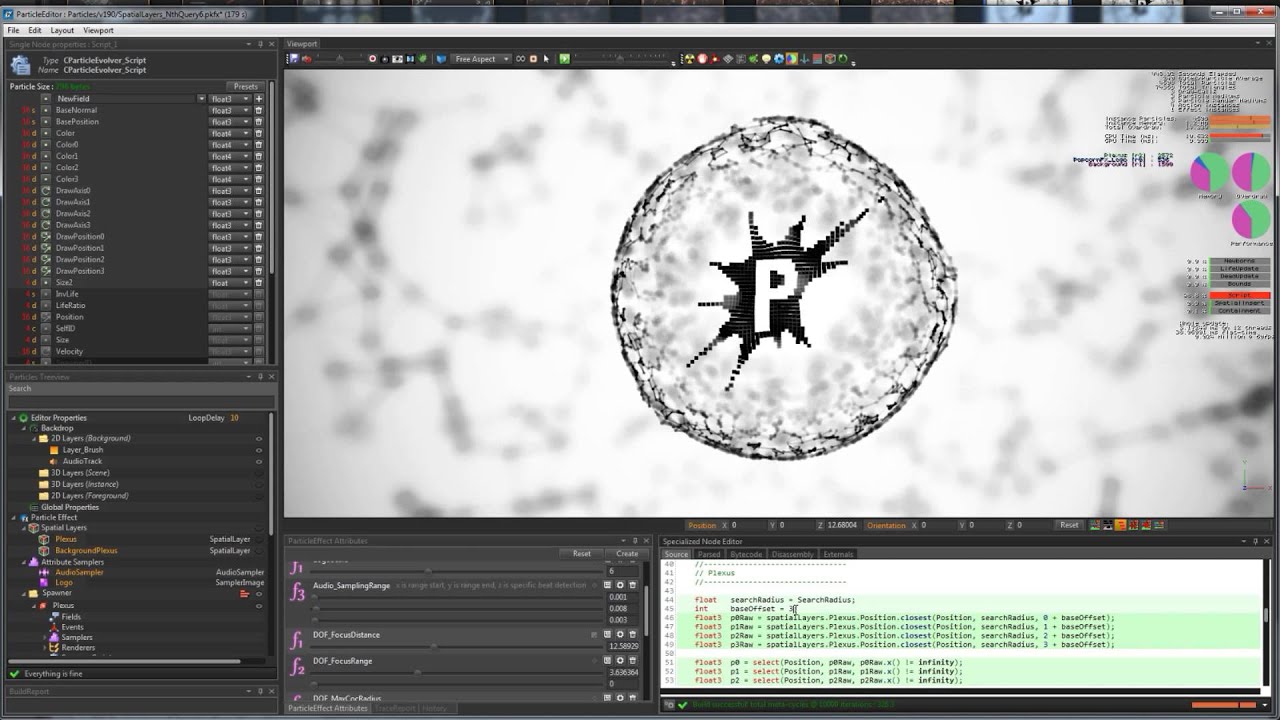Click the code editor vertical scrollbar

click(1266, 616)
